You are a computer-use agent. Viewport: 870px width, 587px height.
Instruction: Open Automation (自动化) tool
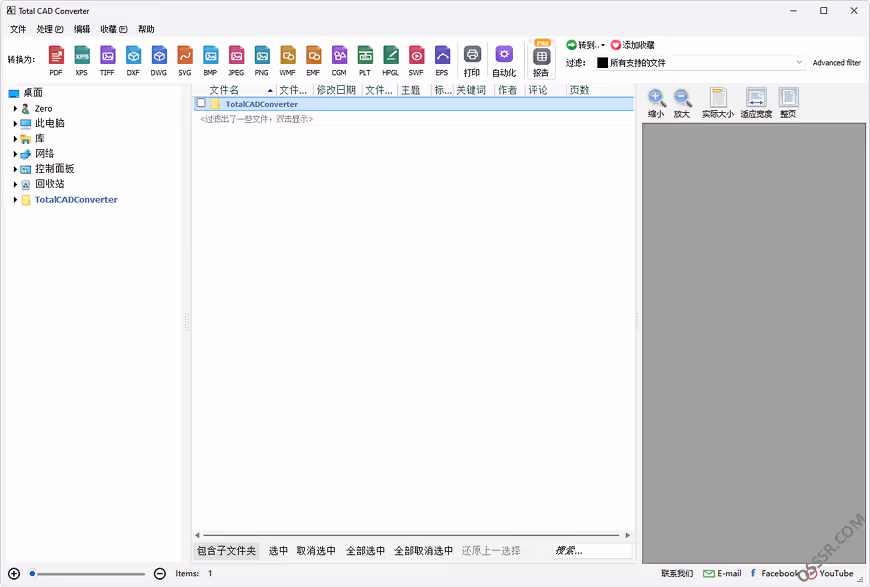coord(504,60)
